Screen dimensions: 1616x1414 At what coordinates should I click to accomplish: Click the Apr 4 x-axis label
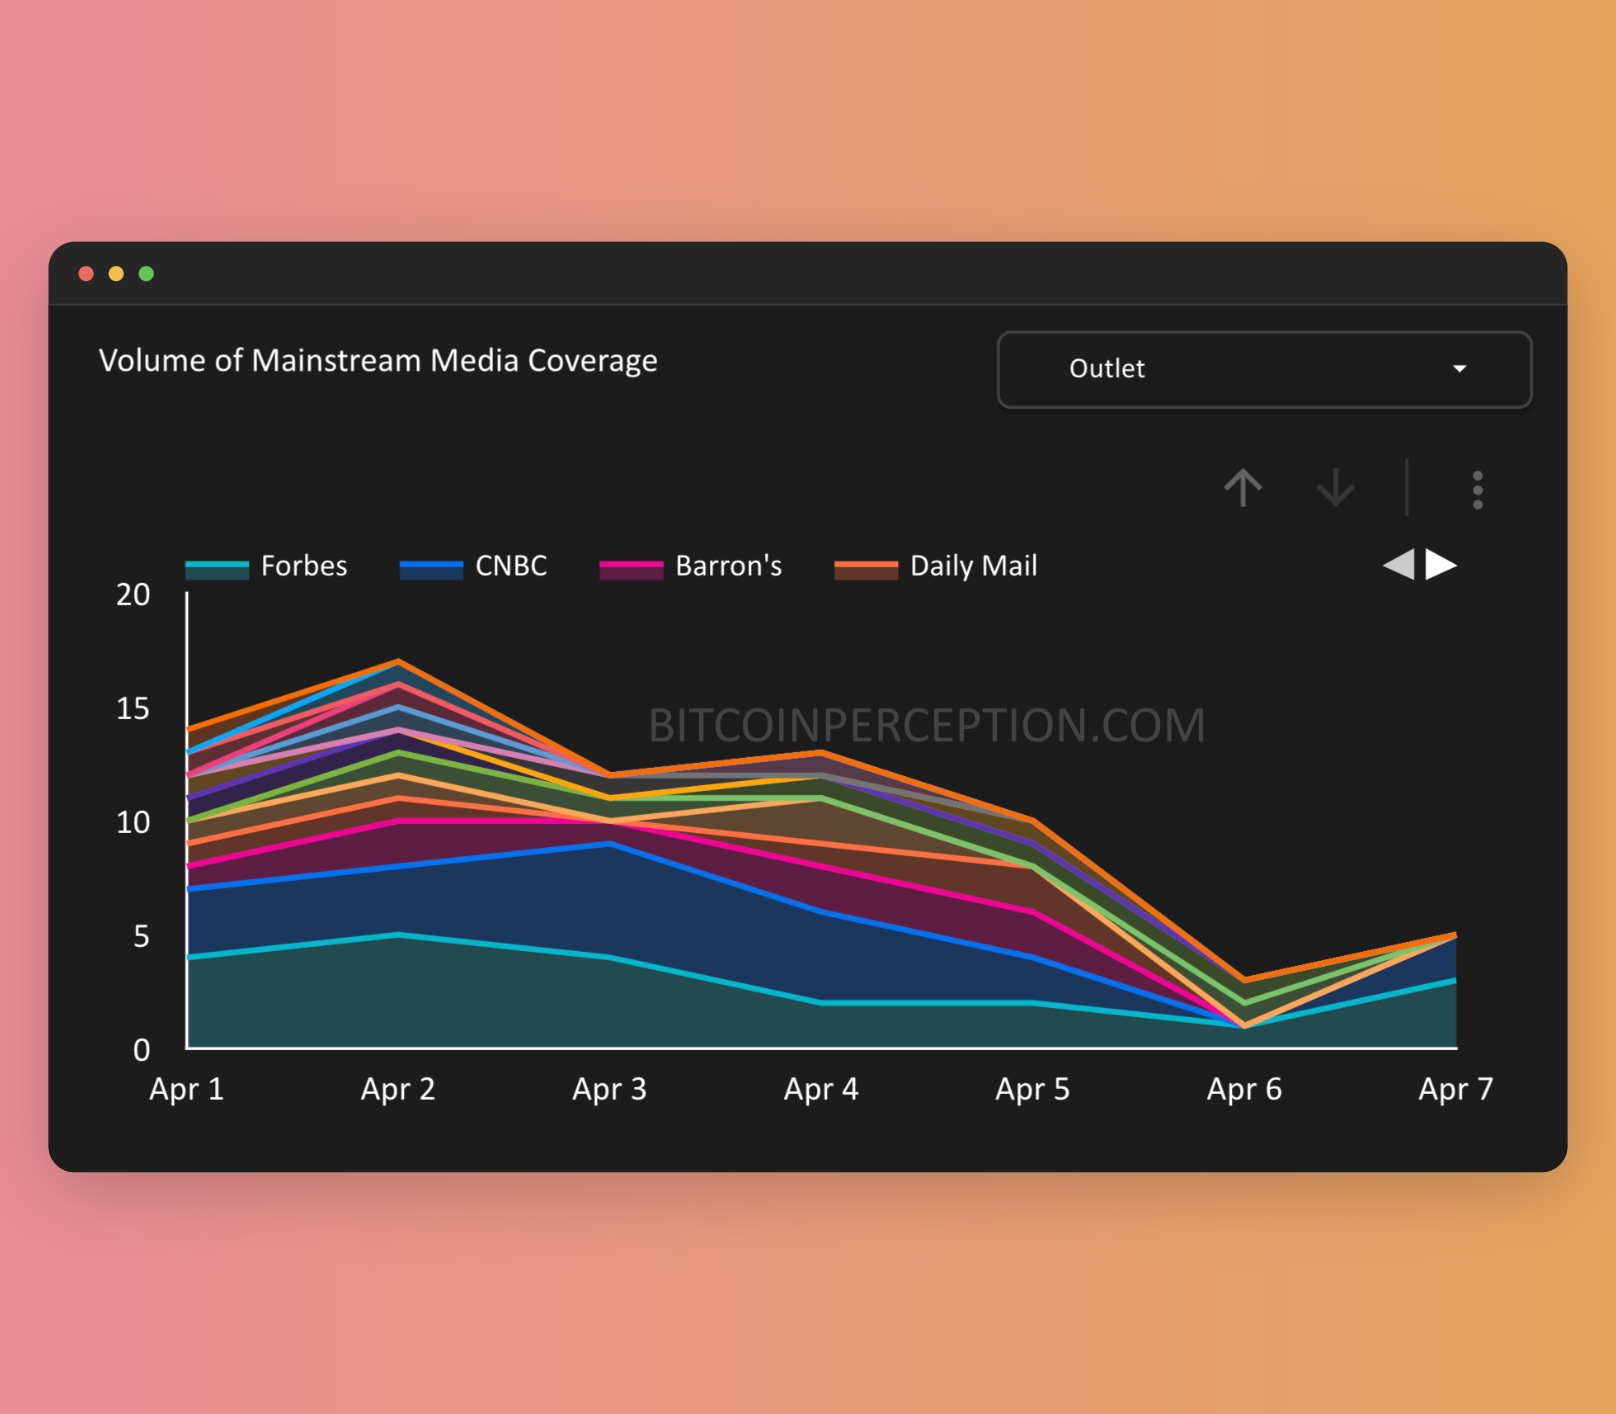tap(821, 1089)
